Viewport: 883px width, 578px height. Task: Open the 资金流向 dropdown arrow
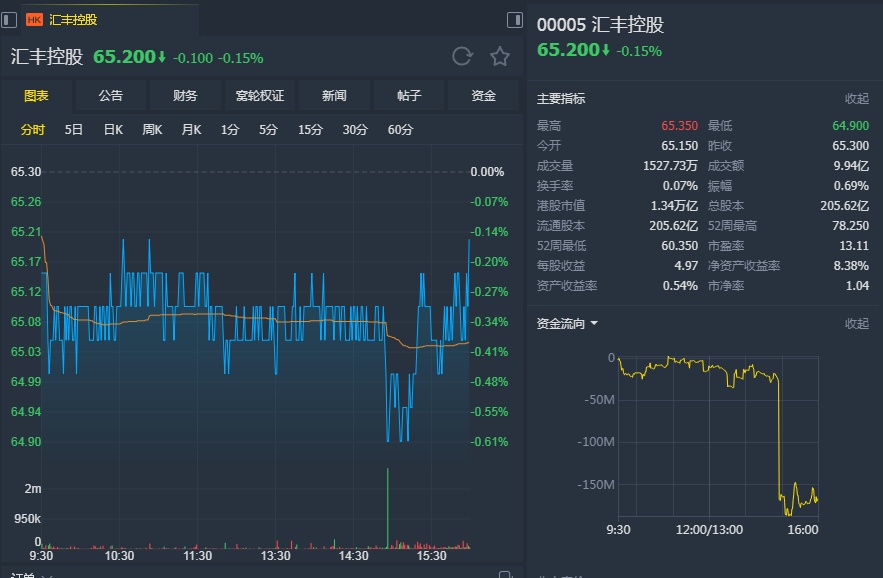coord(594,324)
